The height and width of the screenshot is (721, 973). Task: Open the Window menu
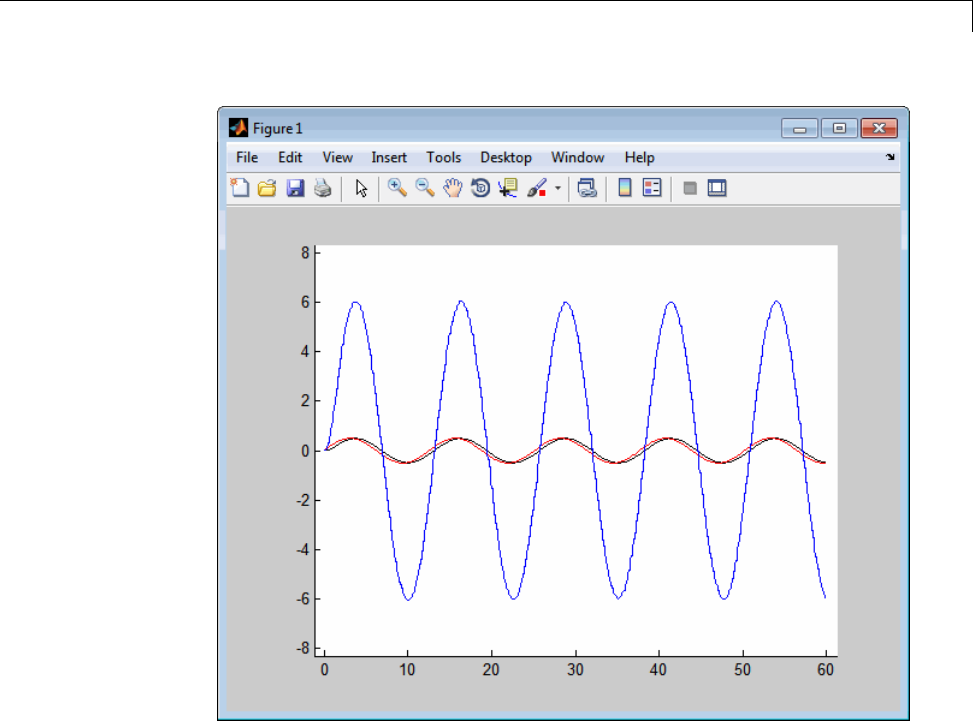[x=578, y=158]
